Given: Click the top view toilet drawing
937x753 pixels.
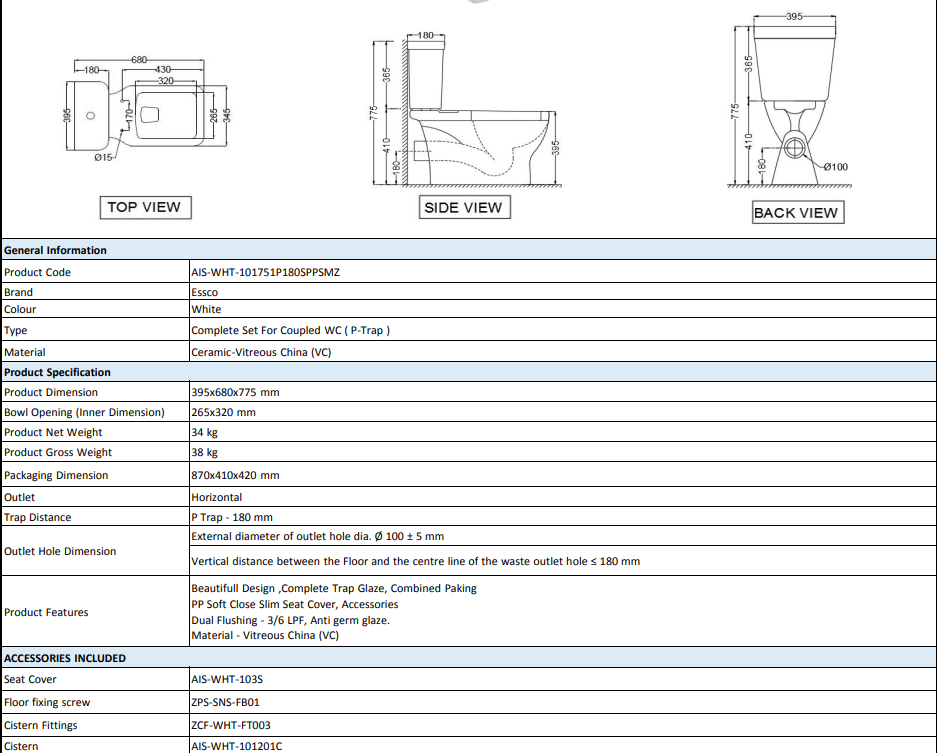Looking at the screenshot, I should pos(146,109).
